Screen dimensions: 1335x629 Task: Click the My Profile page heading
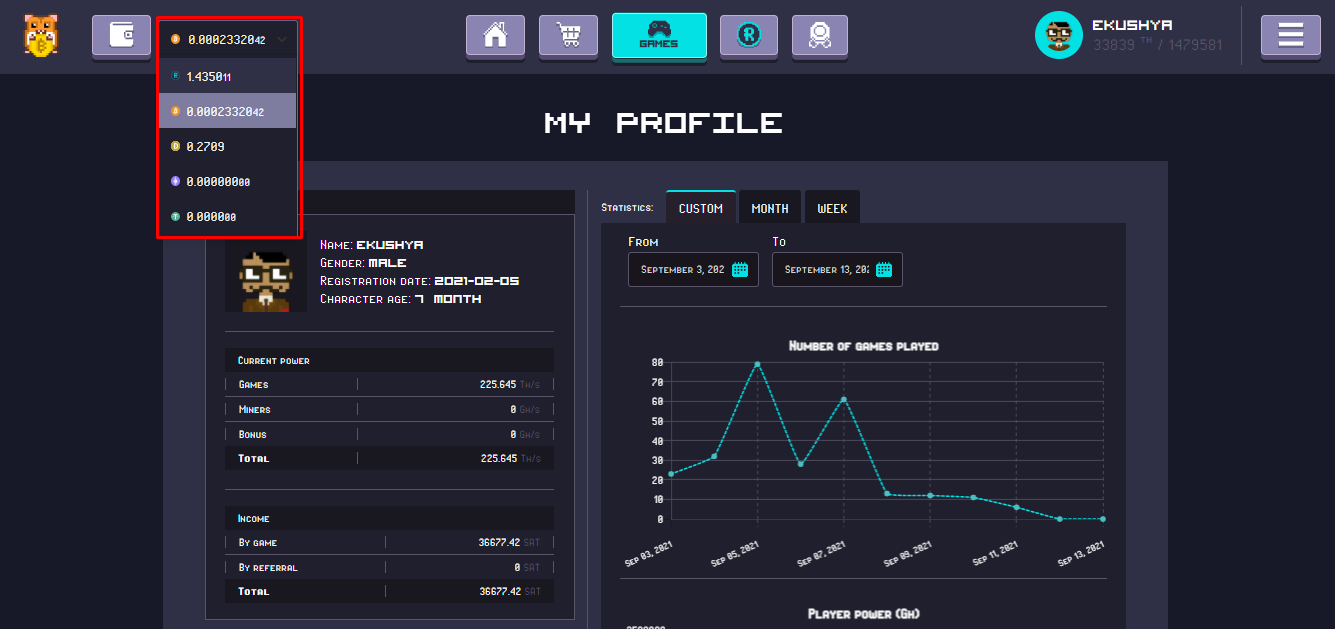point(664,123)
